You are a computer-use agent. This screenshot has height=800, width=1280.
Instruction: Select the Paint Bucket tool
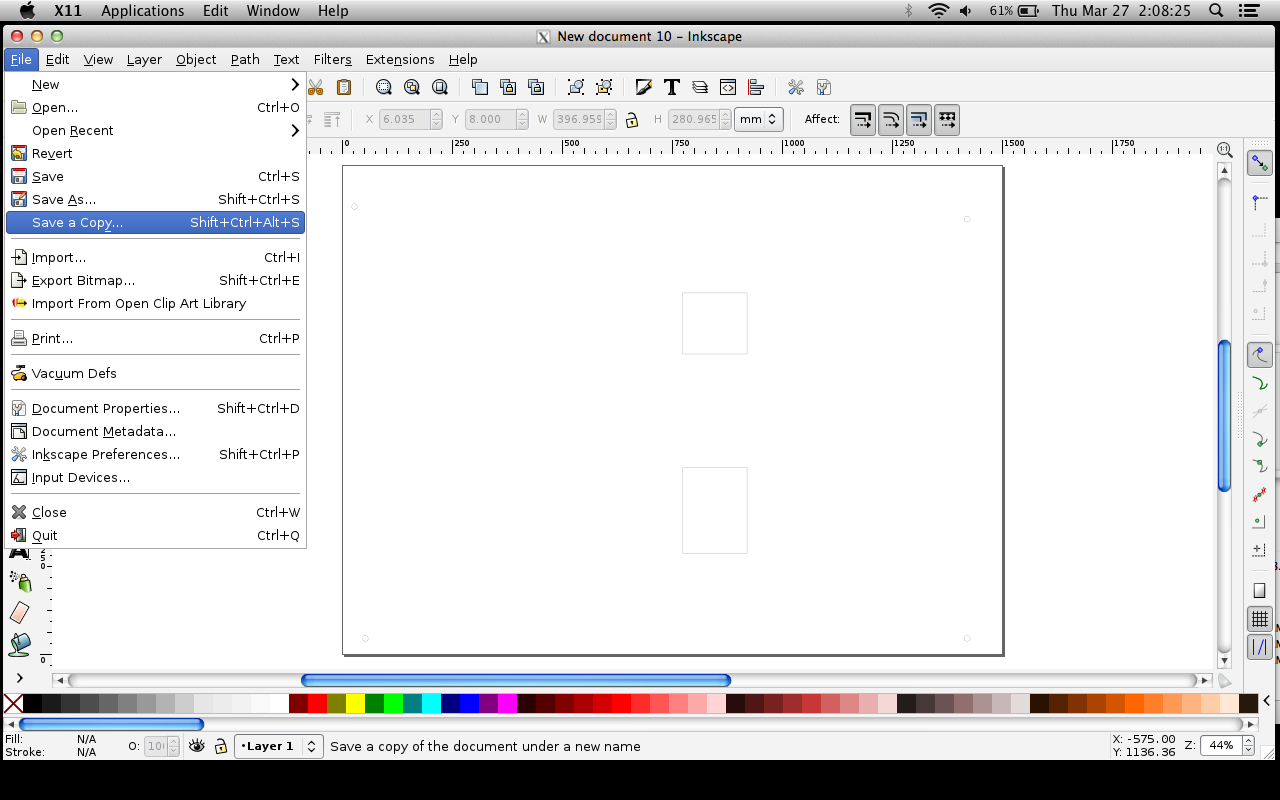click(20, 644)
